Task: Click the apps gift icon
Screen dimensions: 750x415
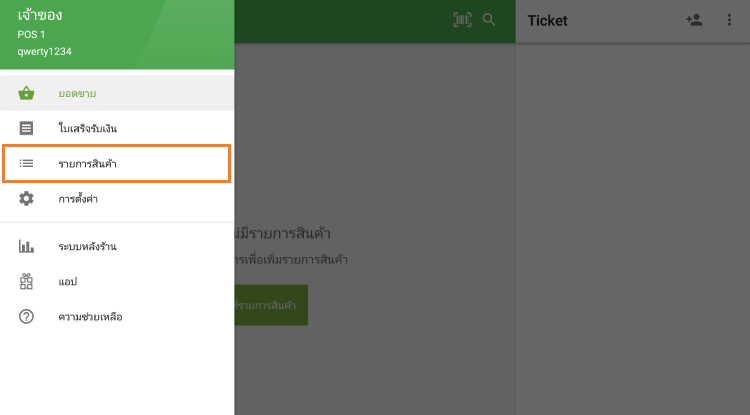Action: pyautogui.click(x=27, y=281)
